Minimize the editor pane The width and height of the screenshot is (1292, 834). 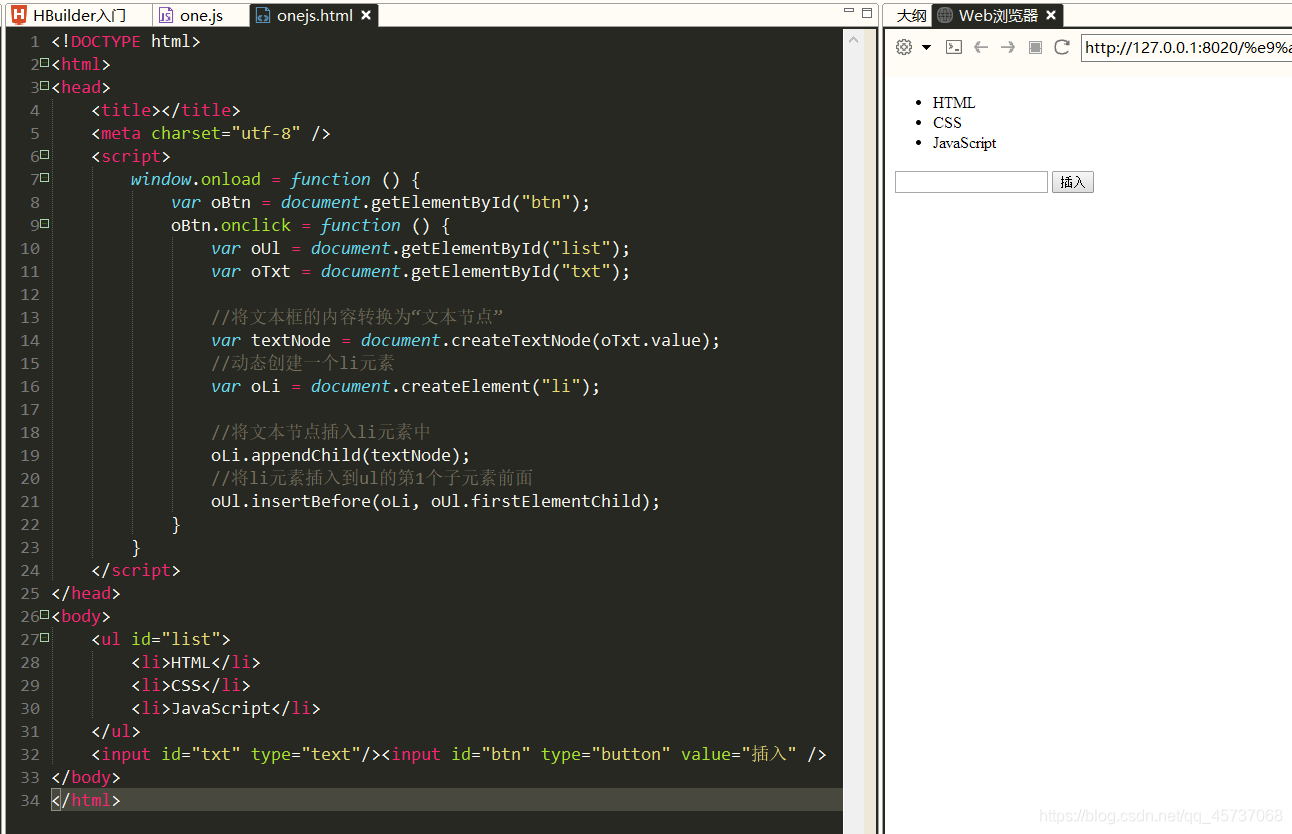pyautogui.click(x=849, y=11)
